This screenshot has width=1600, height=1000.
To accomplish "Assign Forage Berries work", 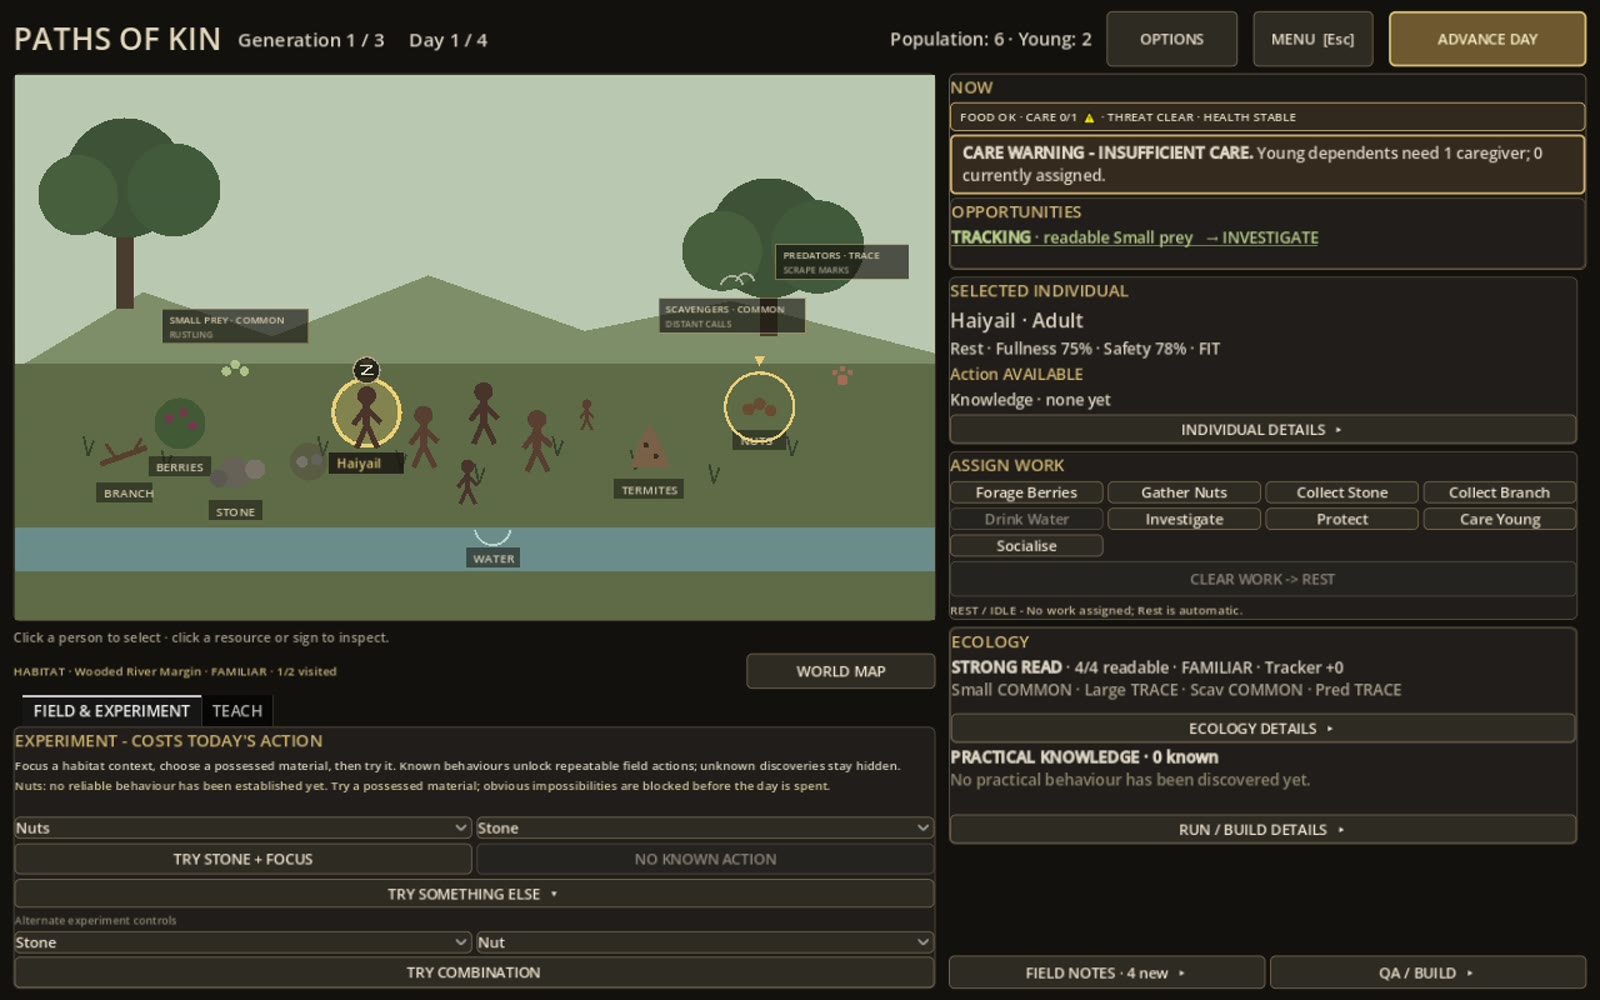I will click(x=1026, y=492).
